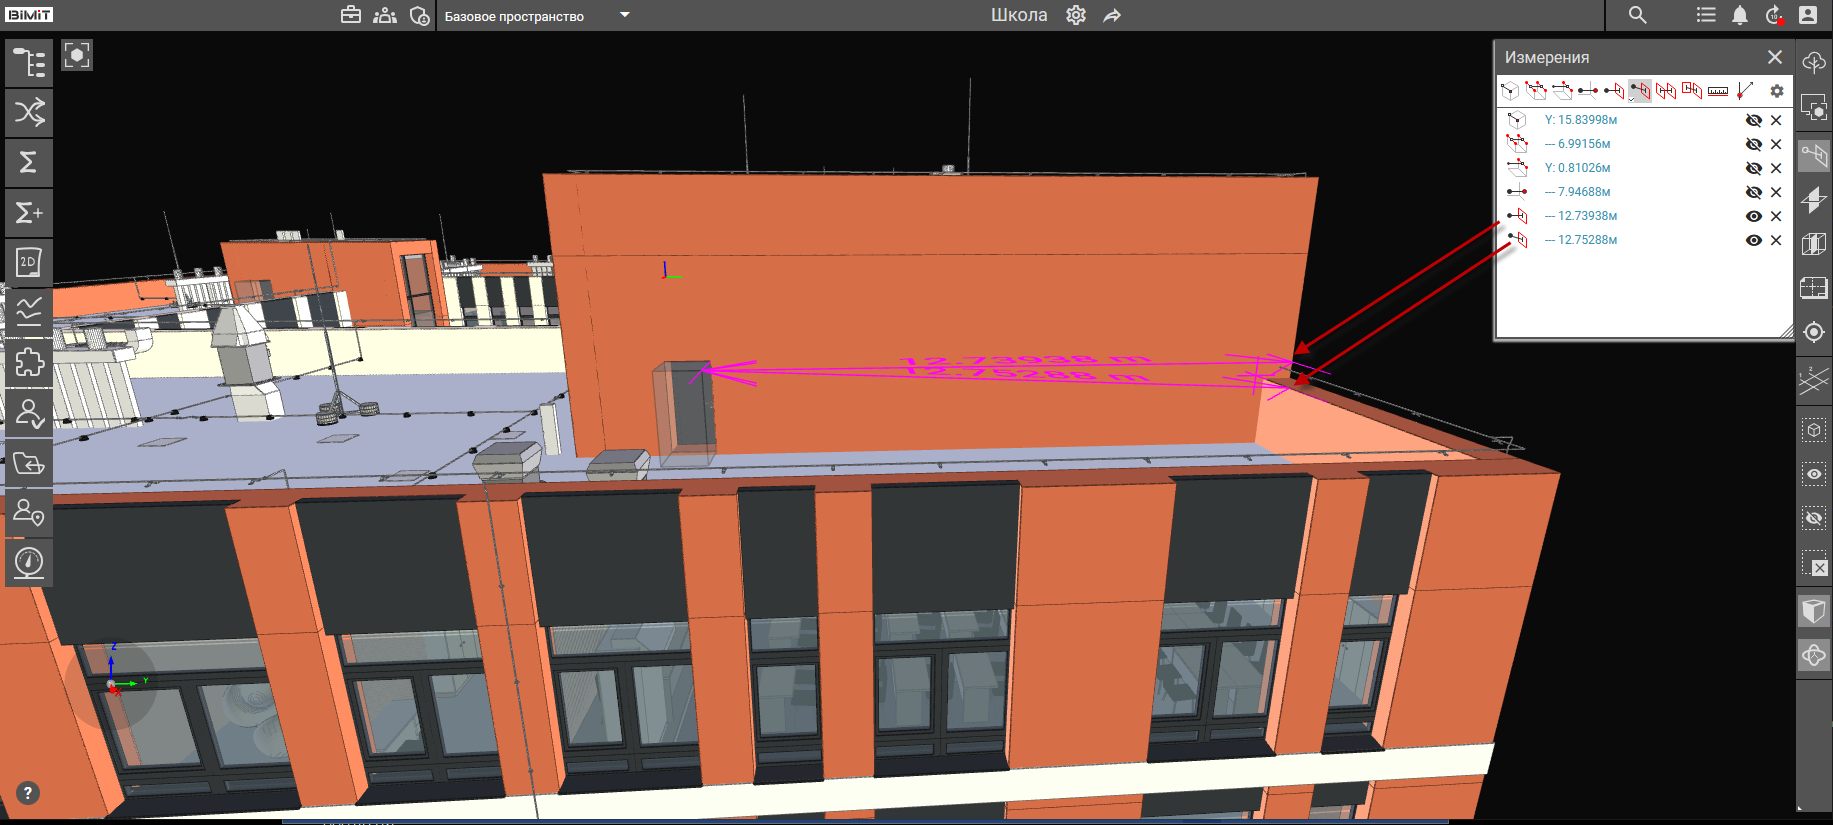Click the fit-to-view icon in viewport corner

tap(77, 55)
